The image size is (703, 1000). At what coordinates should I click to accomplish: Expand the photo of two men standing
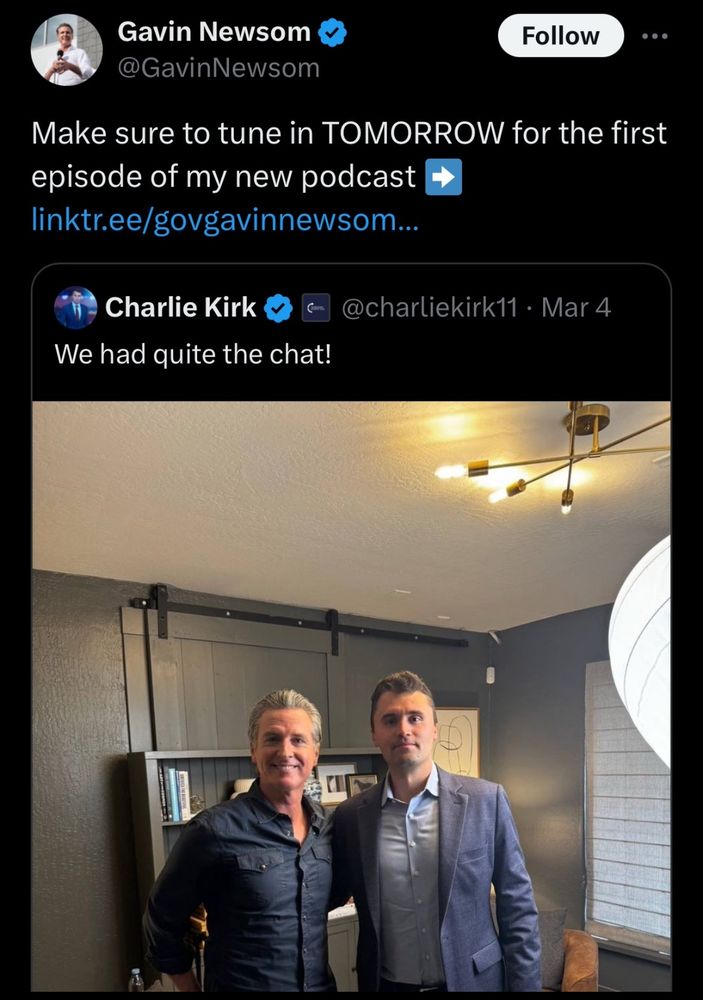tap(352, 696)
